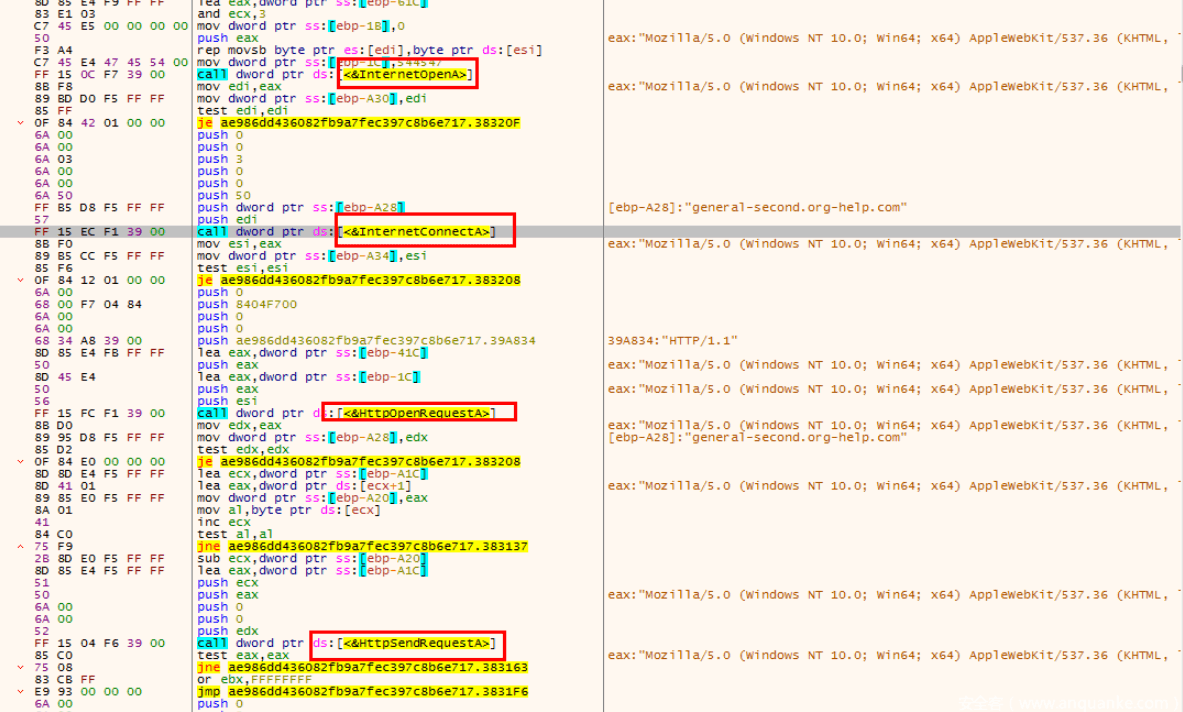Click the HTTP/1.1 string comment

coord(672,340)
